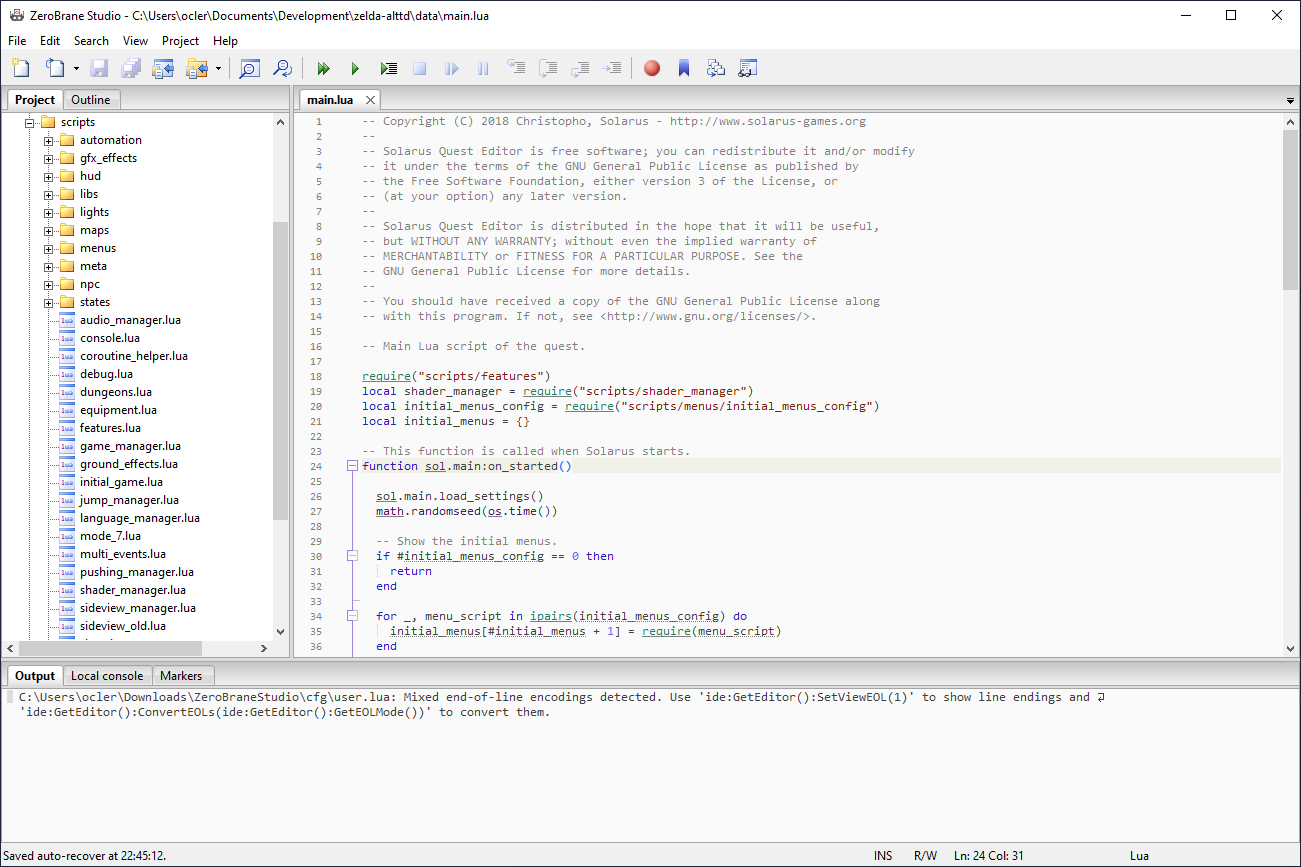
Task: Open the File menu
Action: tap(17, 41)
